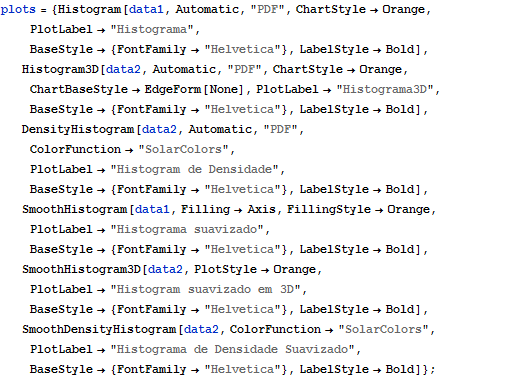Click the function name "Histogram3D"
Screen dimensions: 508x379
click(60, 69)
